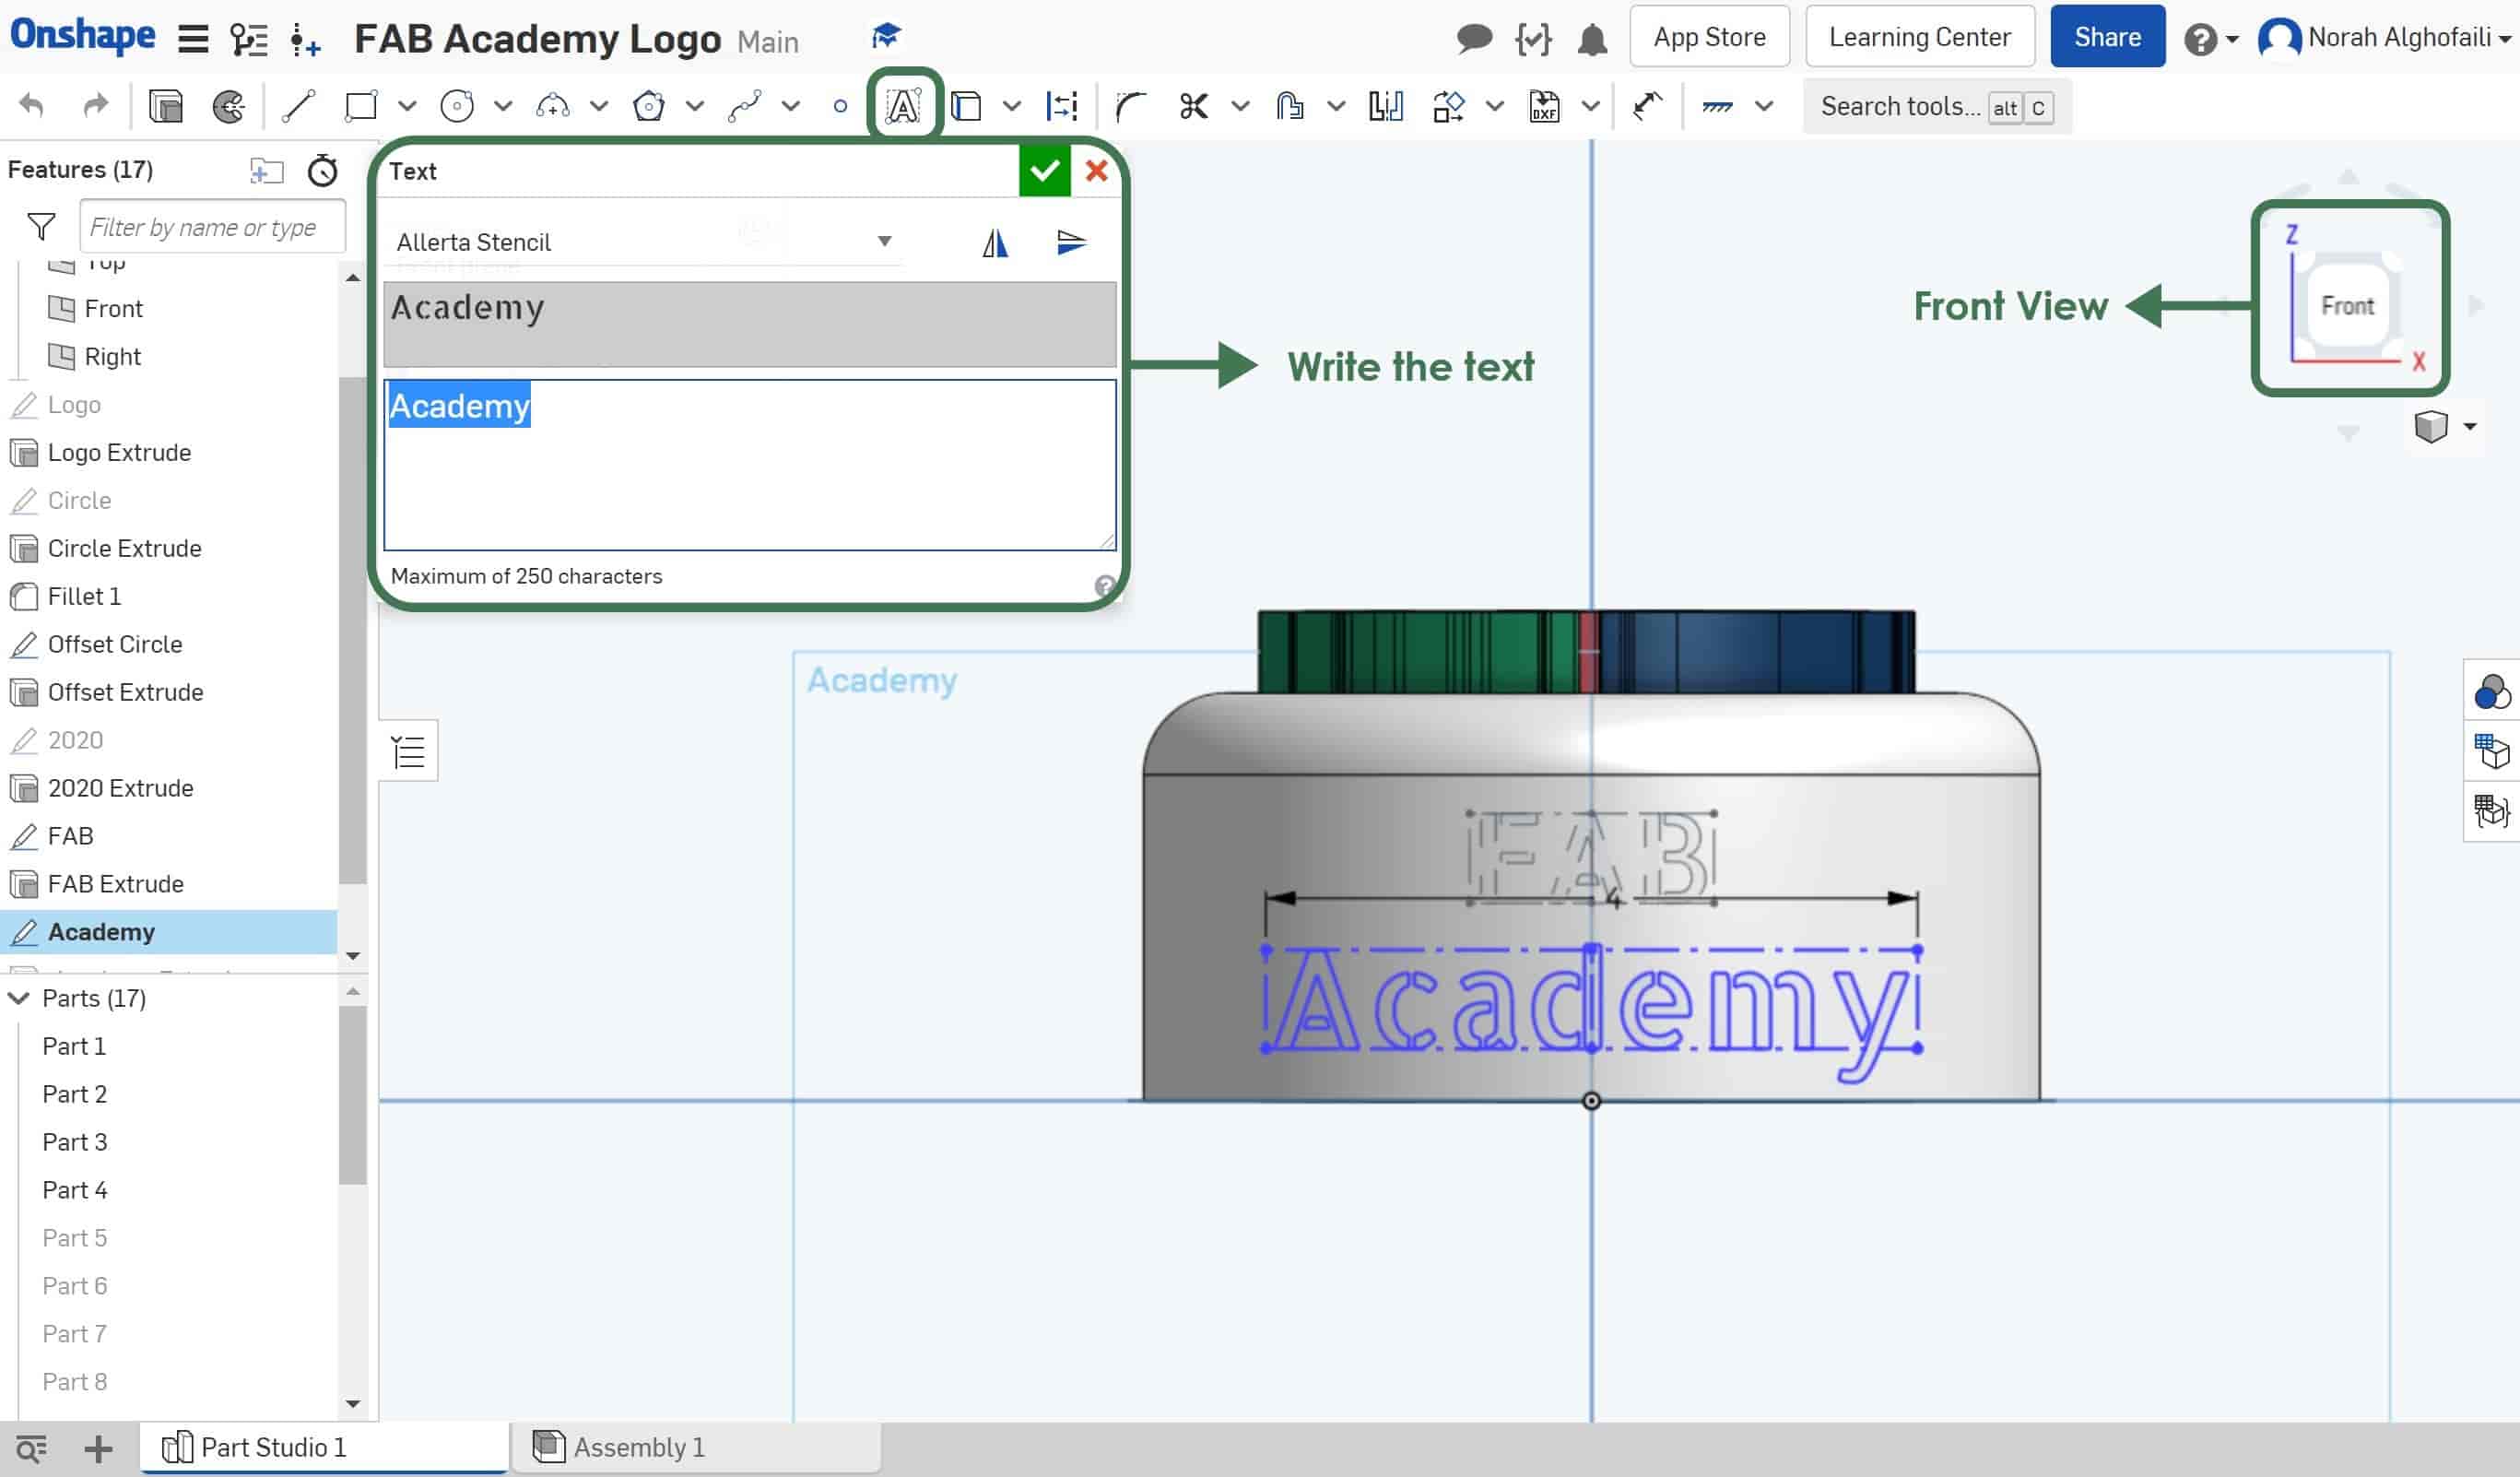Cancel the Text dialog with red X
The image size is (2520, 1477).
click(1096, 171)
